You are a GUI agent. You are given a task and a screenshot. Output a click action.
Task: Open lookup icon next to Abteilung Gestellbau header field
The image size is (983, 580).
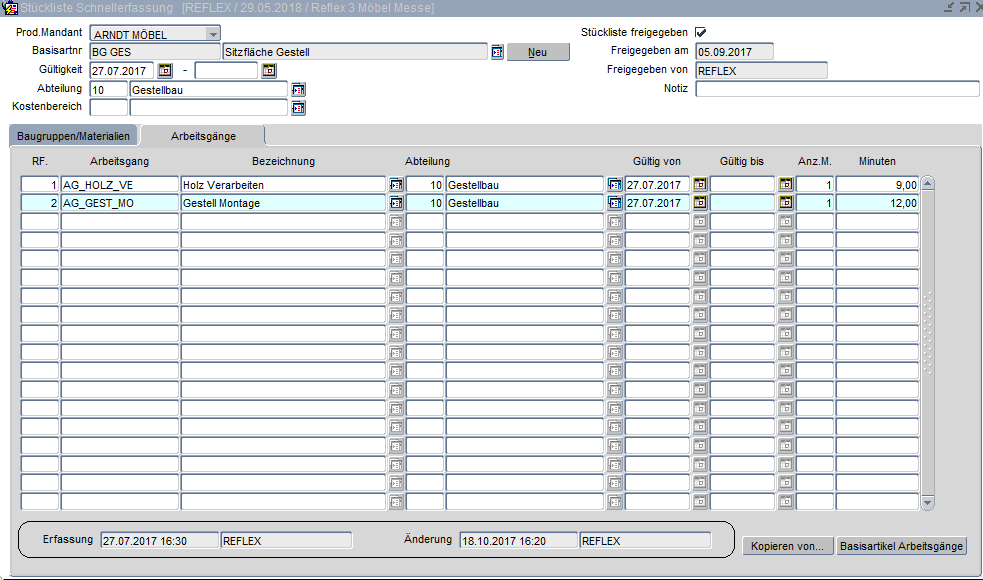click(x=298, y=90)
